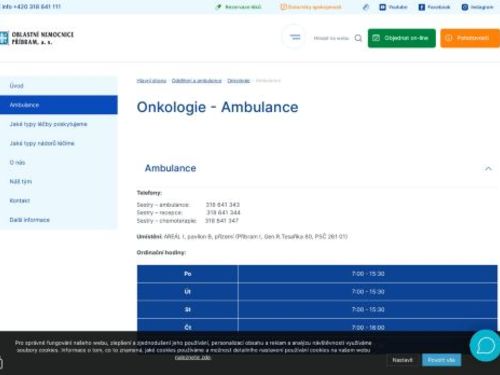Click the Onkologie - Ambulance page title
Screen dimensions: 500x375
coord(217,107)
